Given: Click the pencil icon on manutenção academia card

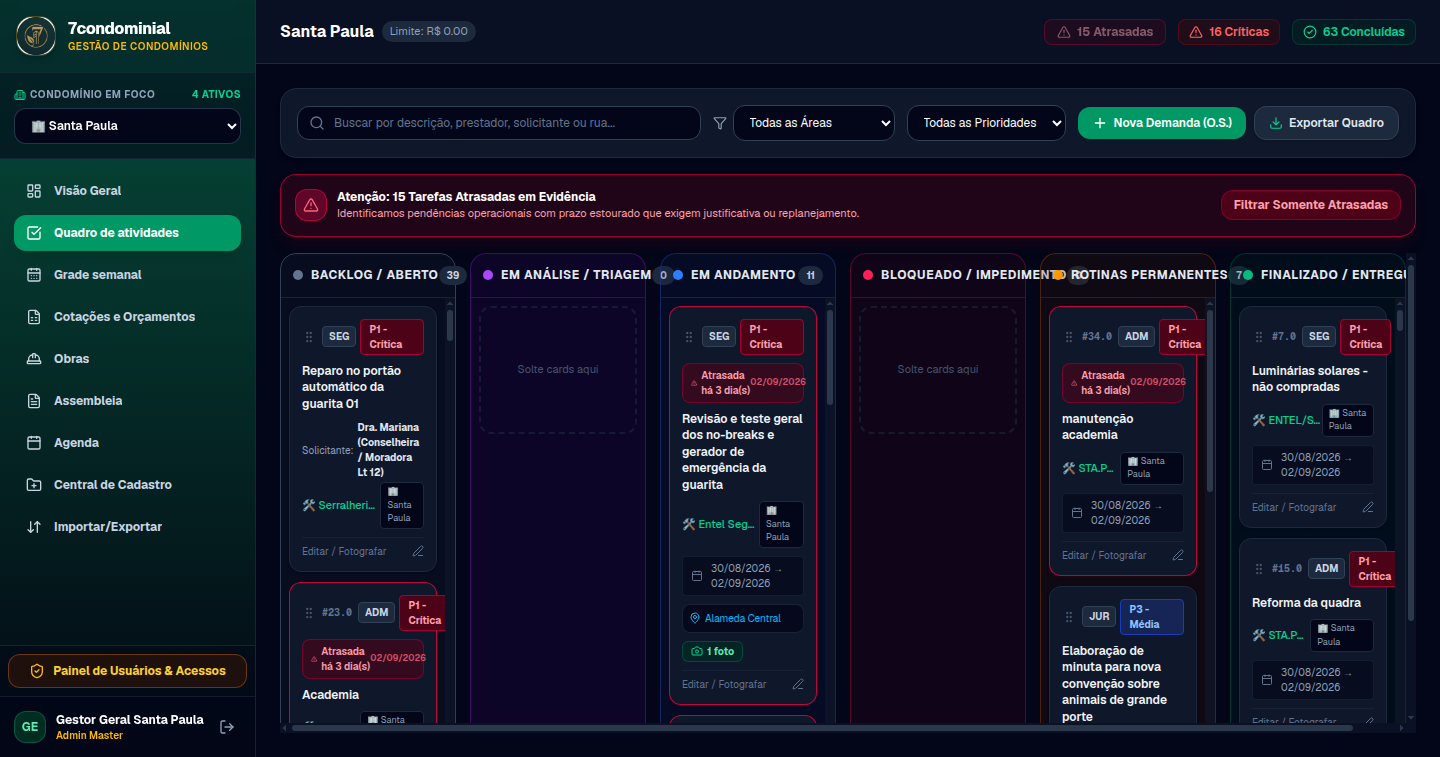Looking at the screenshot, I should (1178, 555).
